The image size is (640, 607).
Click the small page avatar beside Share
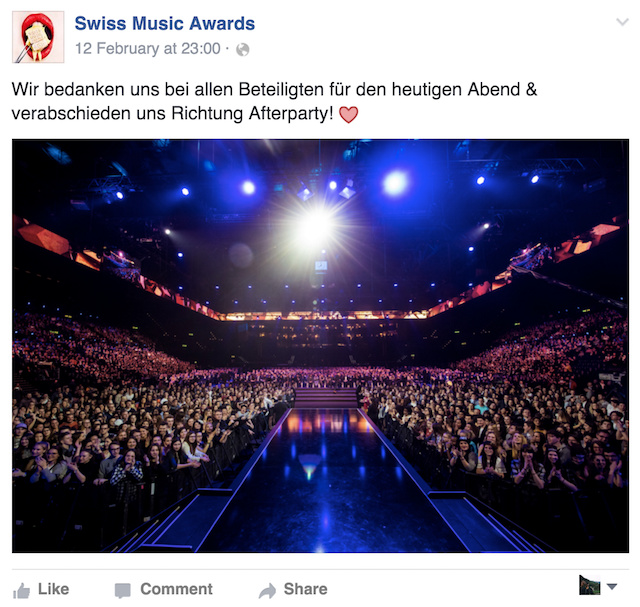[x=590, y=585]
